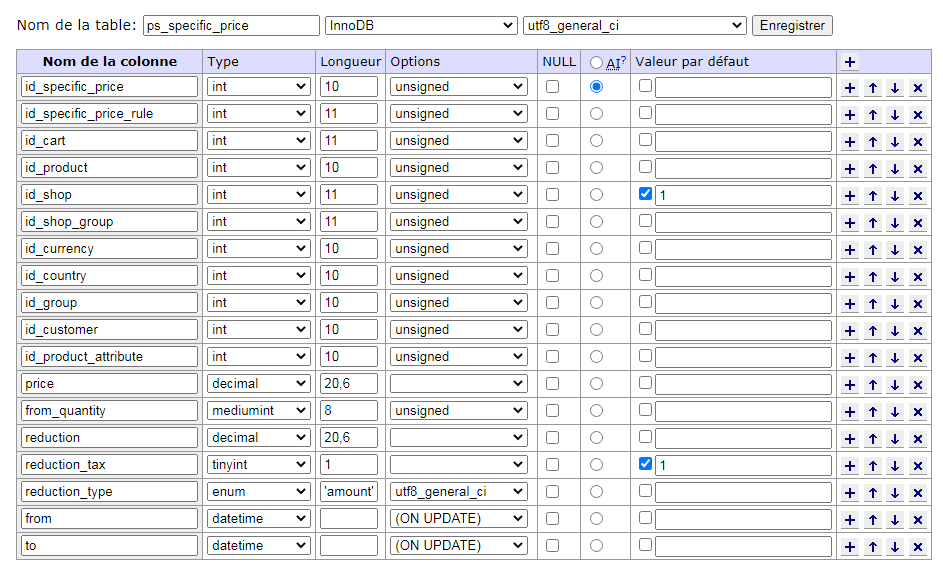Screen dimensions: 943x573
Task: Click the add column plus icon in header
Action: pos(849,62)
